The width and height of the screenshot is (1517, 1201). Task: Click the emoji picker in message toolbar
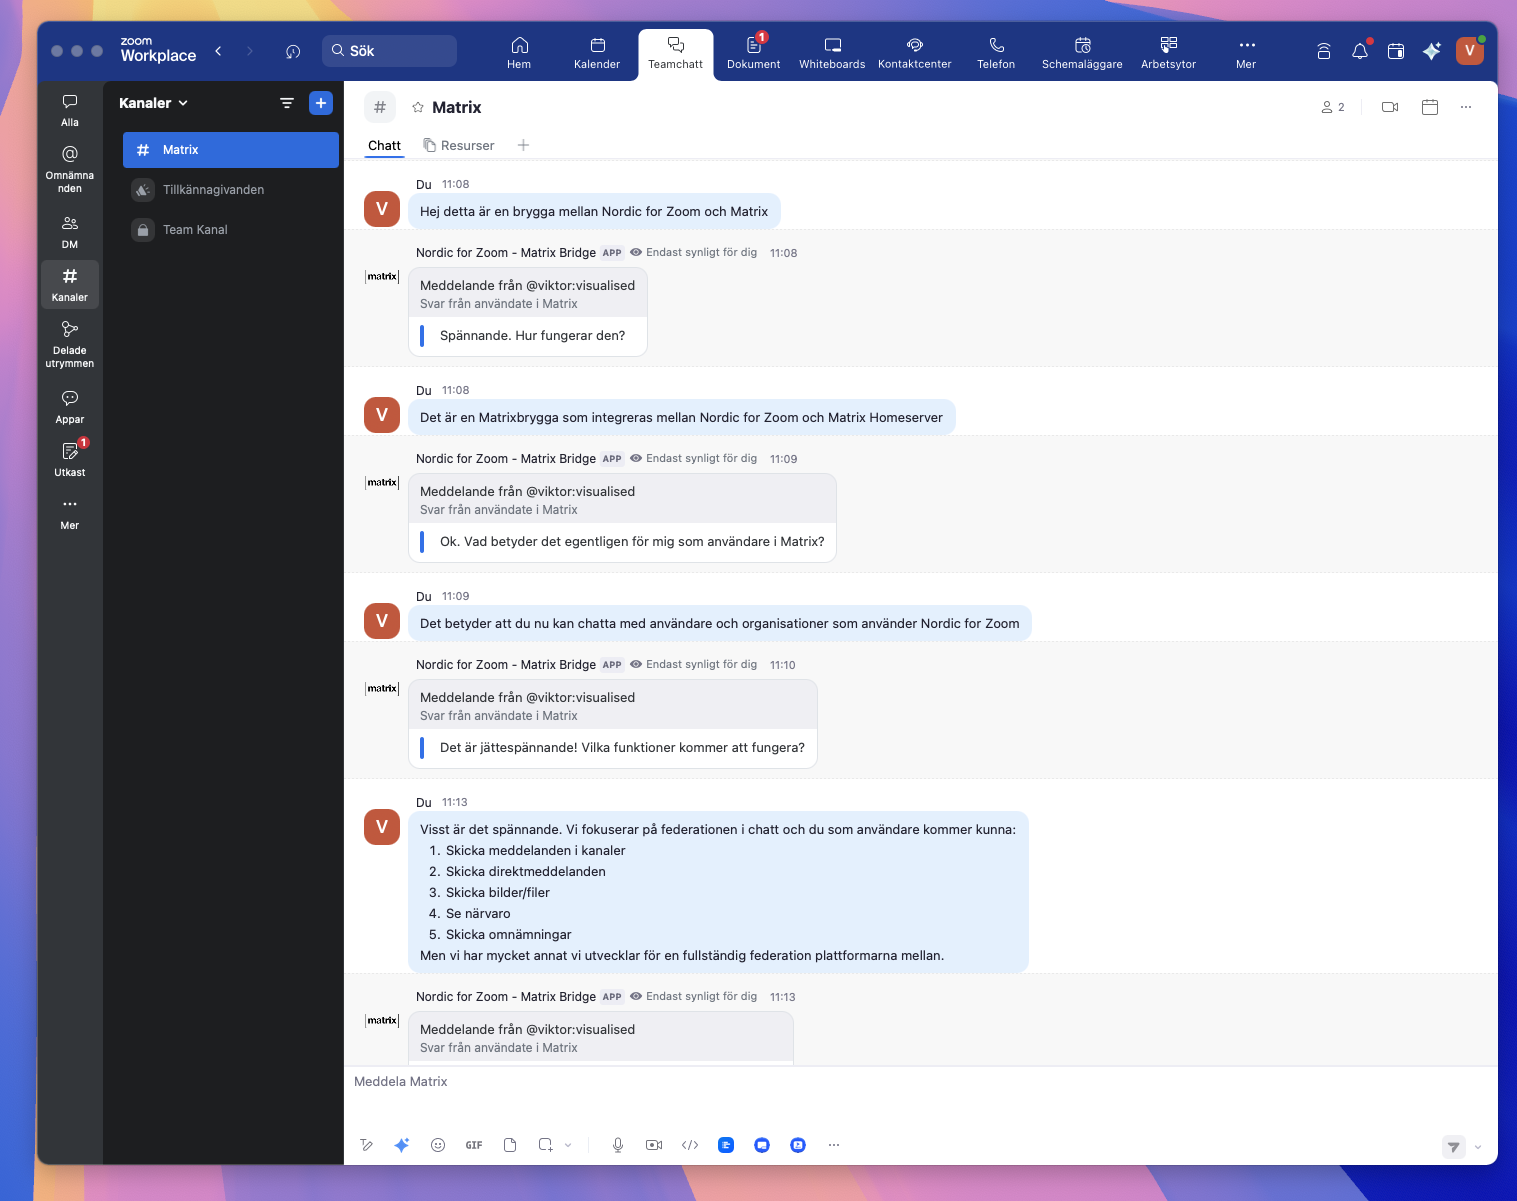point(438,1145)
